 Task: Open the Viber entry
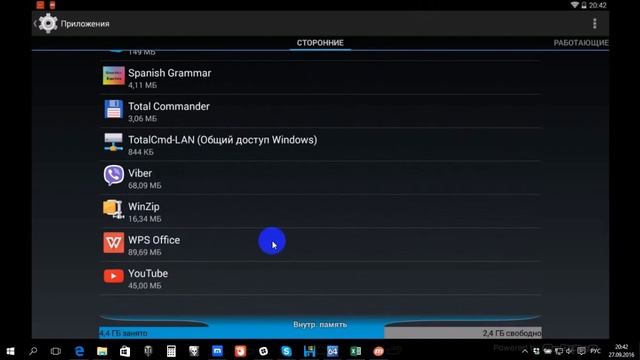320,178
